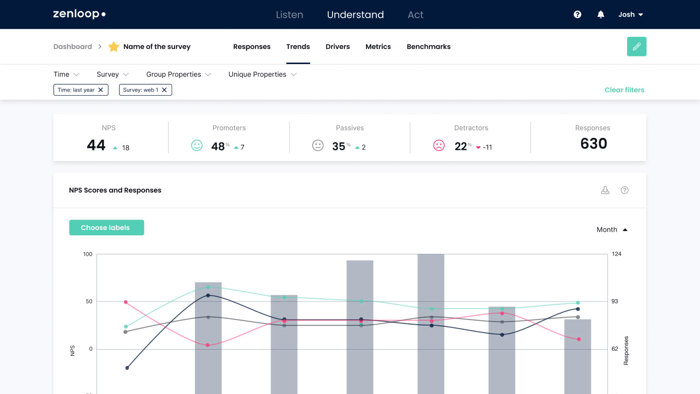Click the Detractors 22 percent value
Image resolution: width=700 pixels, height=394 pixels.
460,146
